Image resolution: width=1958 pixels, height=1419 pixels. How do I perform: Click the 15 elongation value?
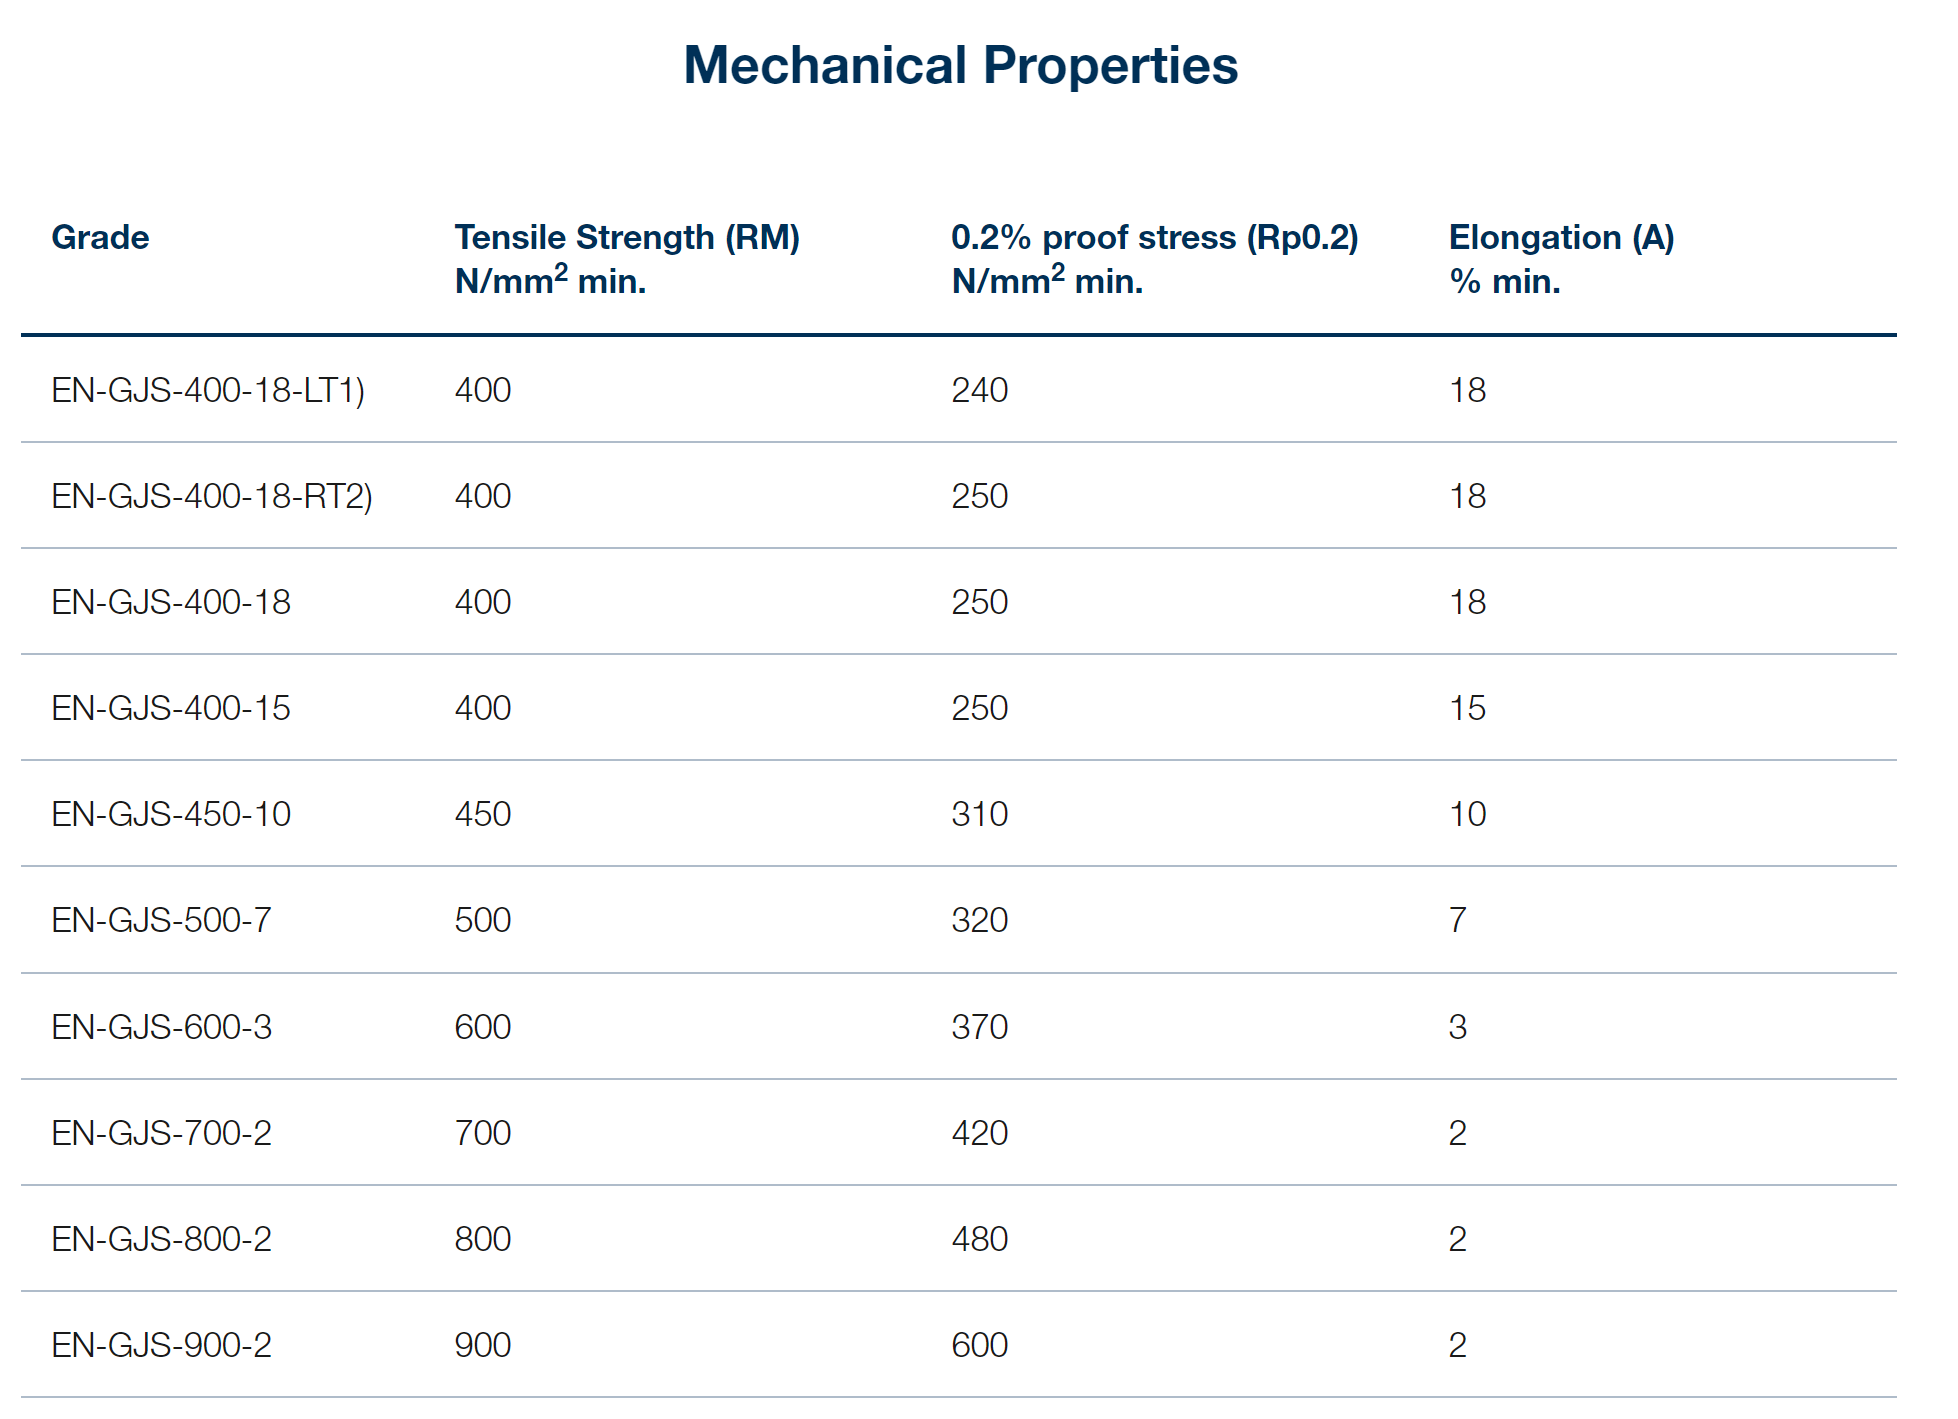[x=1468, y=708]
